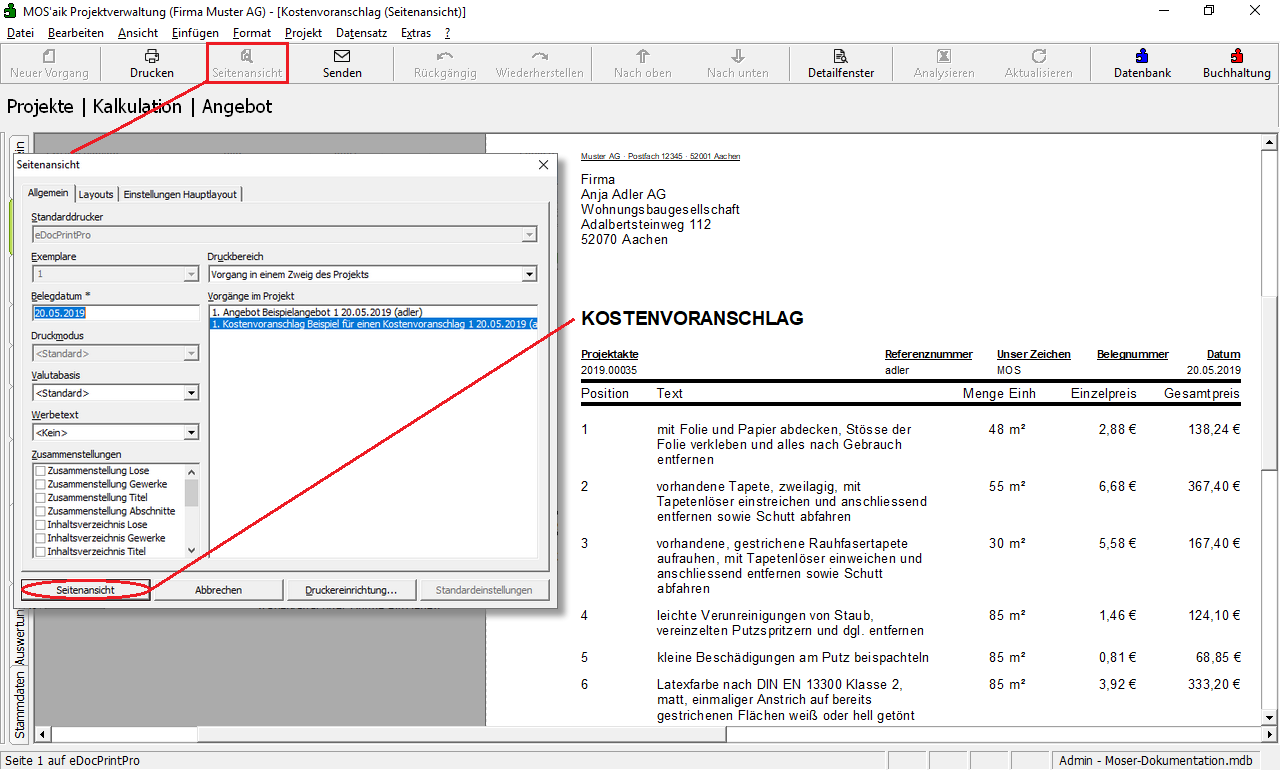Screen dimensions: 1280x770
Task: Click the Drucken printer icon in toolbar
Action: click(152, 57)
